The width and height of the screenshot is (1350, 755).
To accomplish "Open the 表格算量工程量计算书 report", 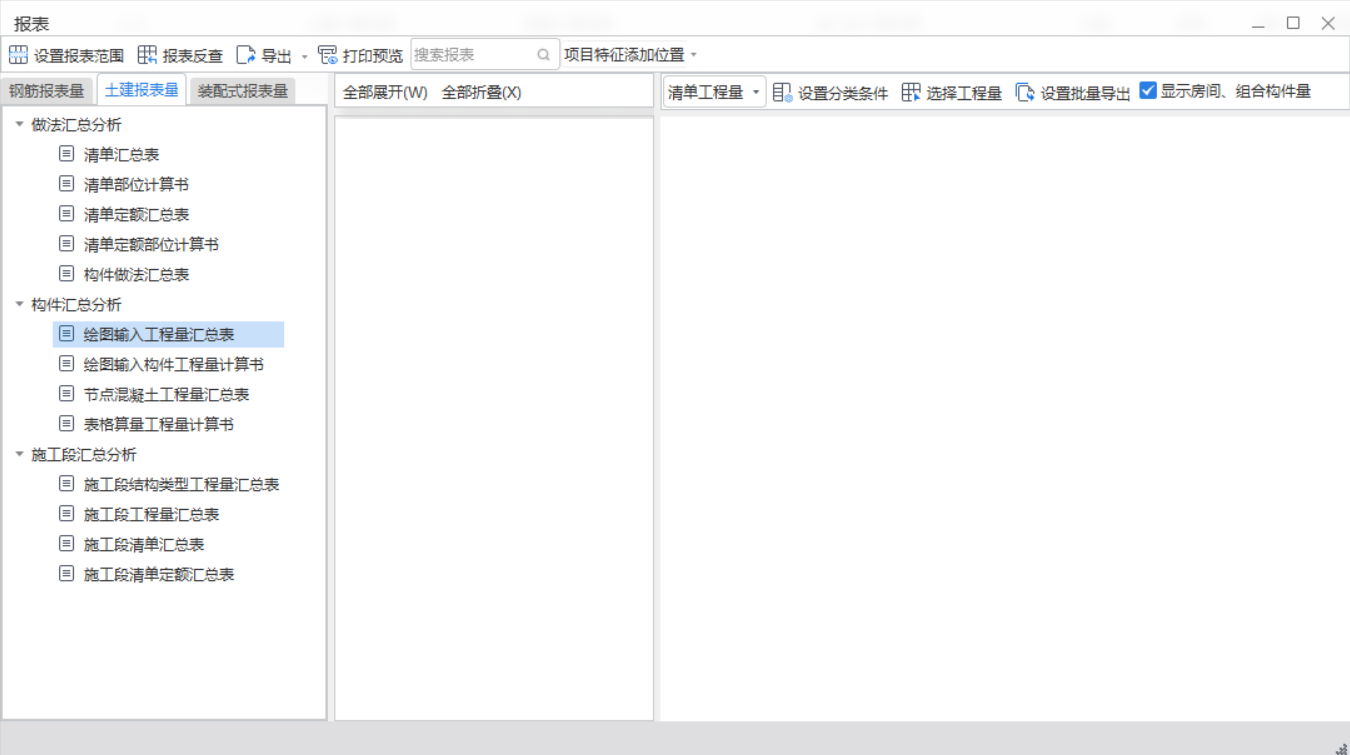I will tap(159, 424).
